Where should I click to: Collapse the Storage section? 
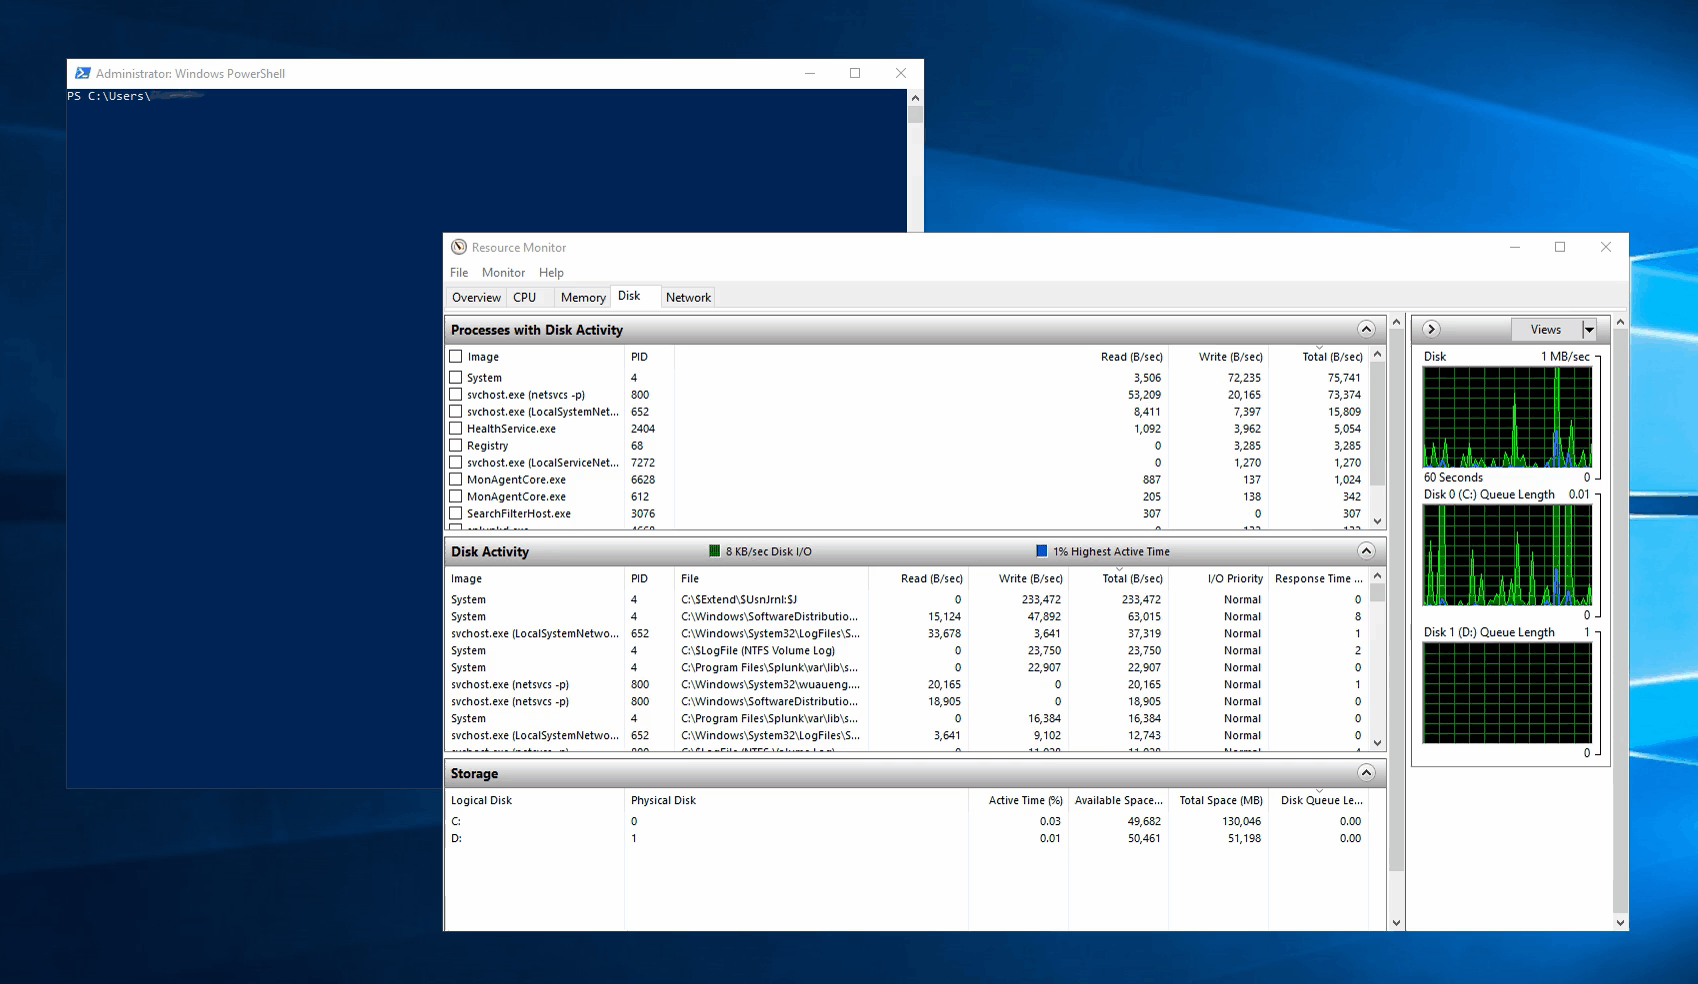1365,772
